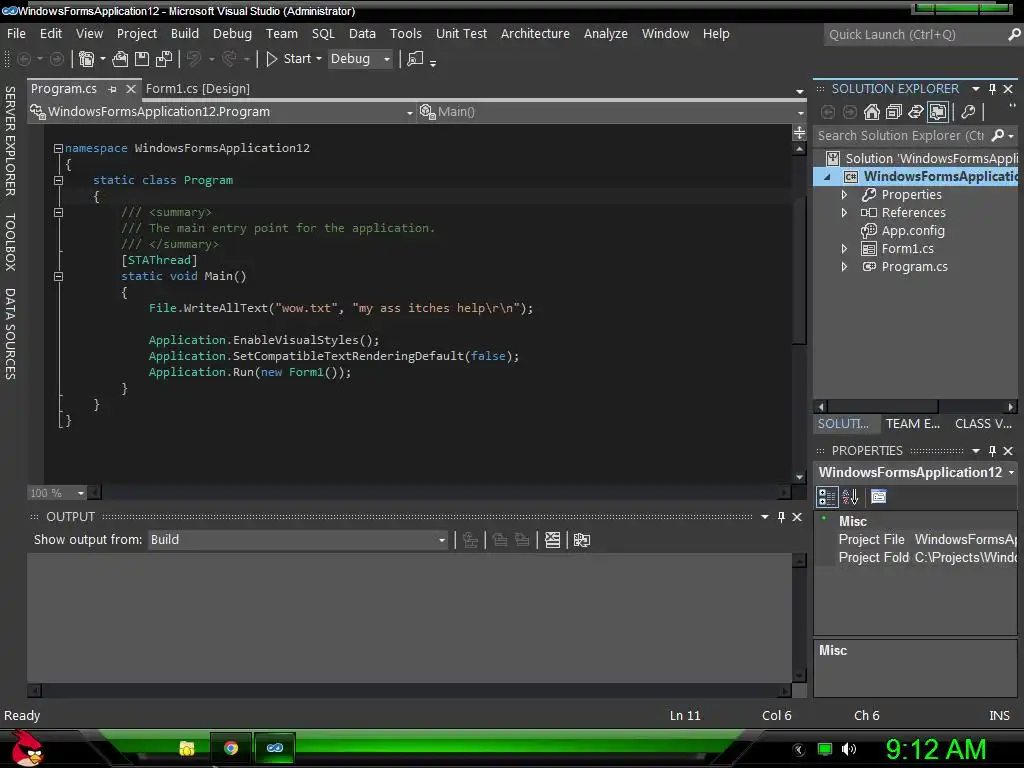Switch to the TEAM E... panel tab
This screenshot has height=768, width=1024.
pyautogui.click(x=912, y=424)
